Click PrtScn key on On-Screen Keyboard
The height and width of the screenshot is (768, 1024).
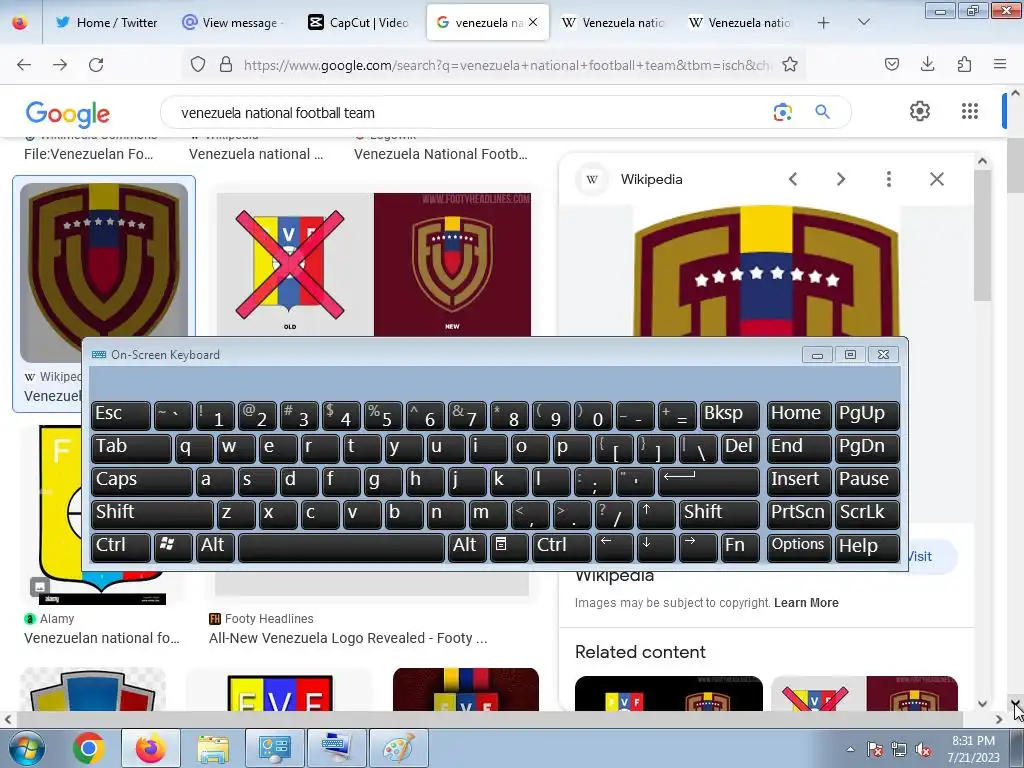[799, 513]
